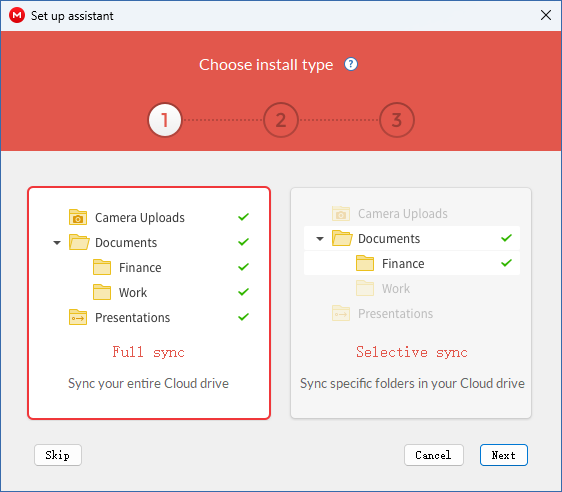The height and width of the screenshot is (492, 562).
Task: Click dimmed 'Camera Uploads' label in Selective sync
Action: [403, 214]
